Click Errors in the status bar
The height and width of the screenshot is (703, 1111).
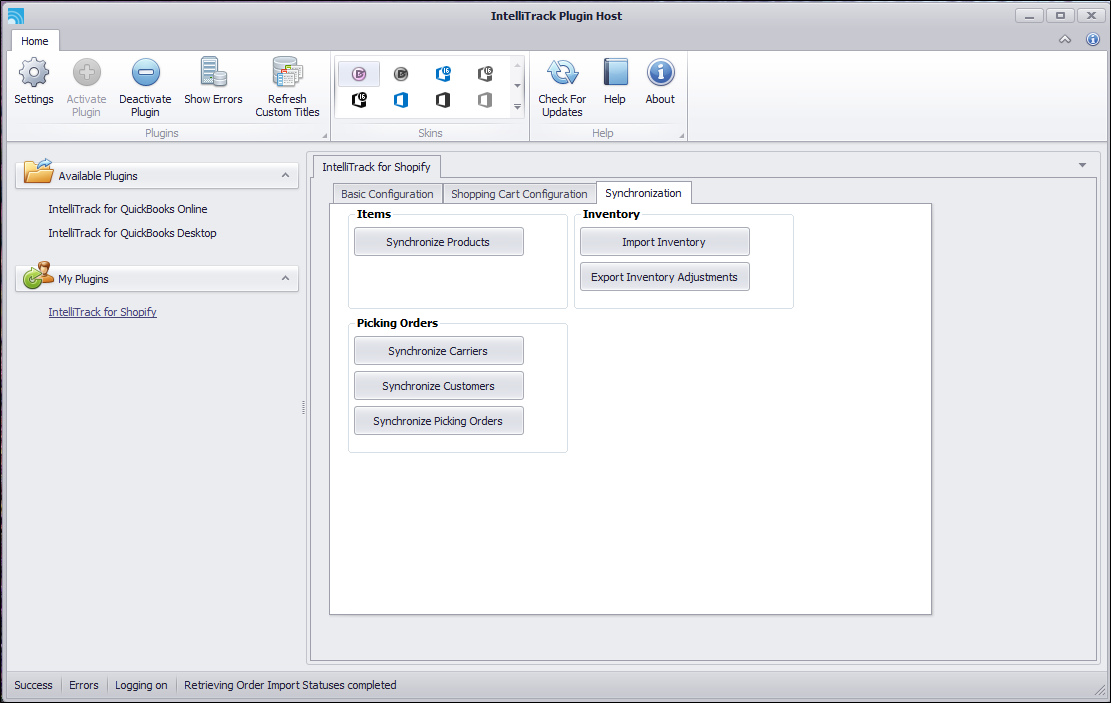84,685
